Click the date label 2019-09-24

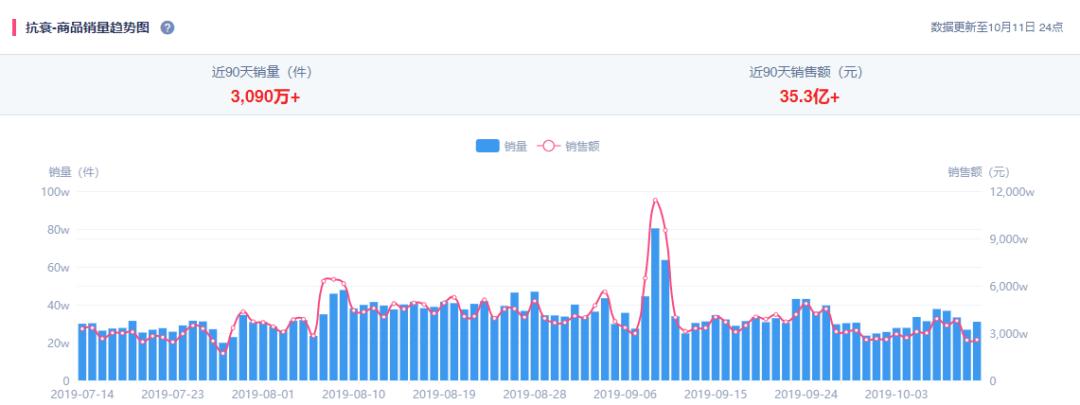click(x=806, y=394)
